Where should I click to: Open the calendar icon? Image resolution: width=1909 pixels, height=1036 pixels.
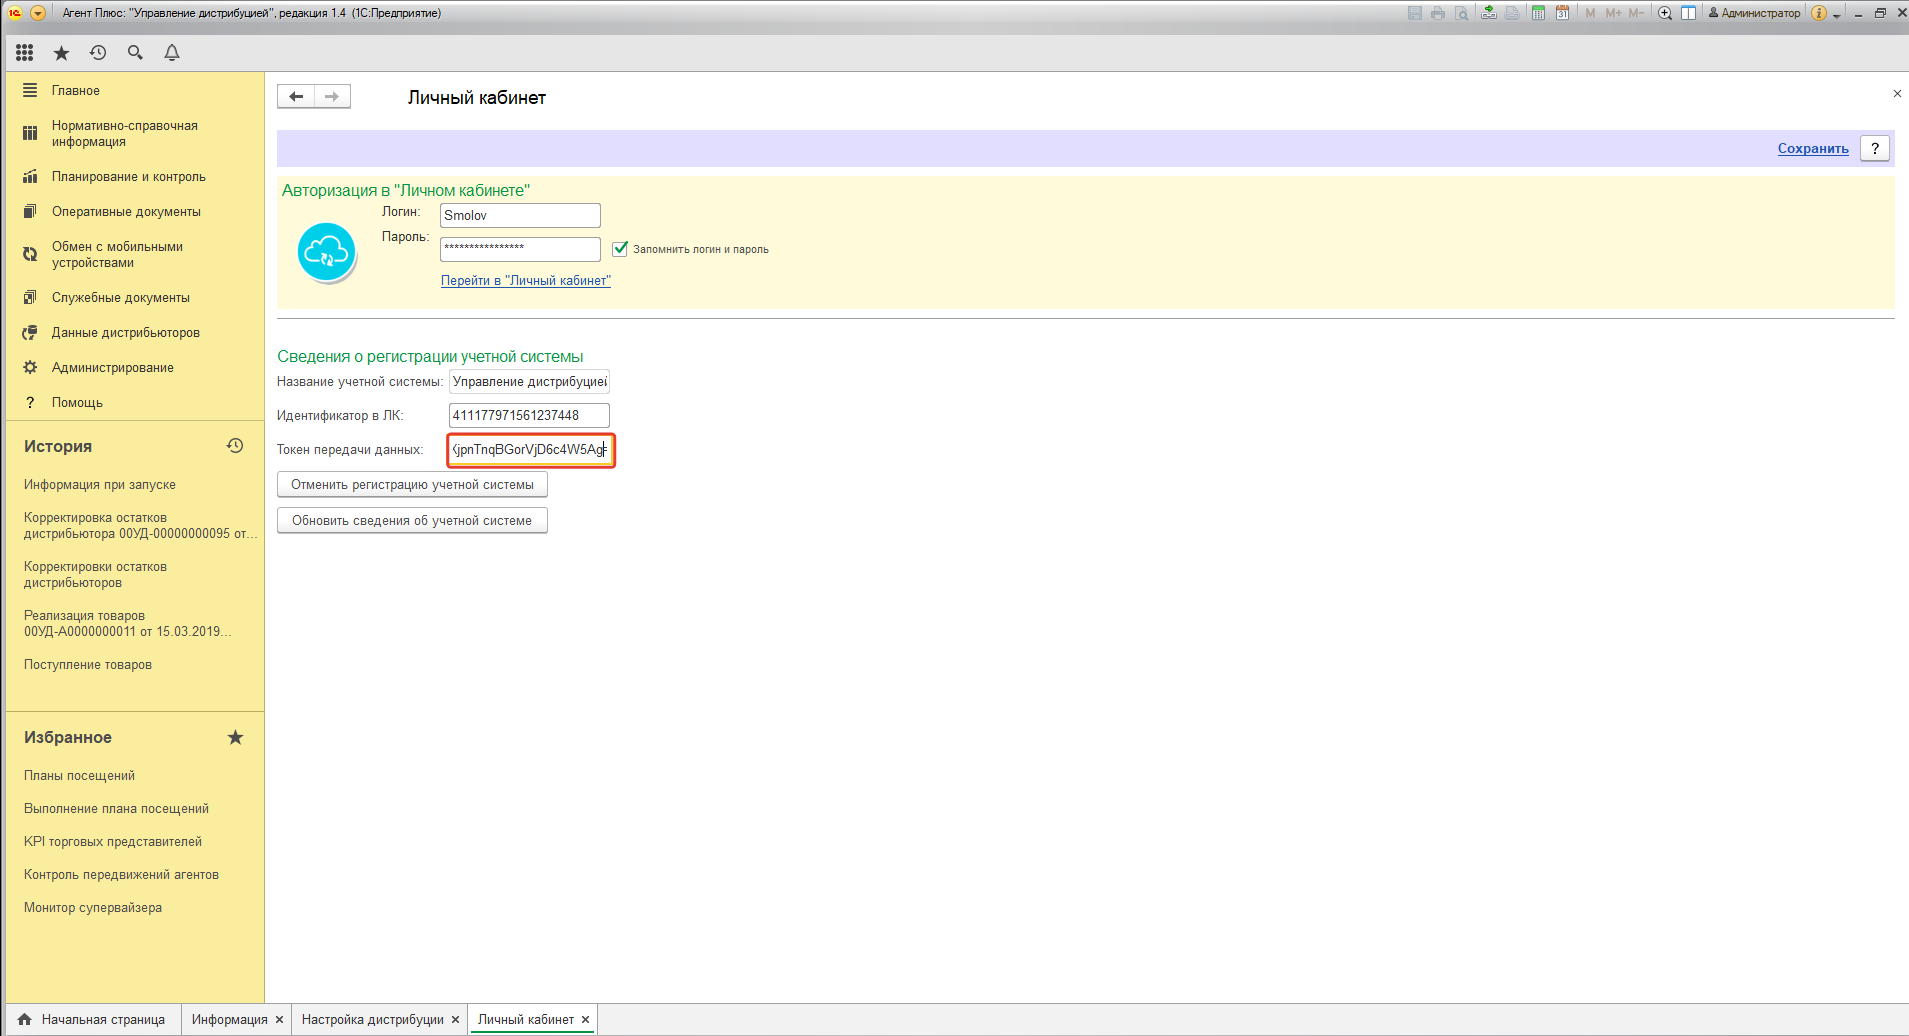point(1562,13)
